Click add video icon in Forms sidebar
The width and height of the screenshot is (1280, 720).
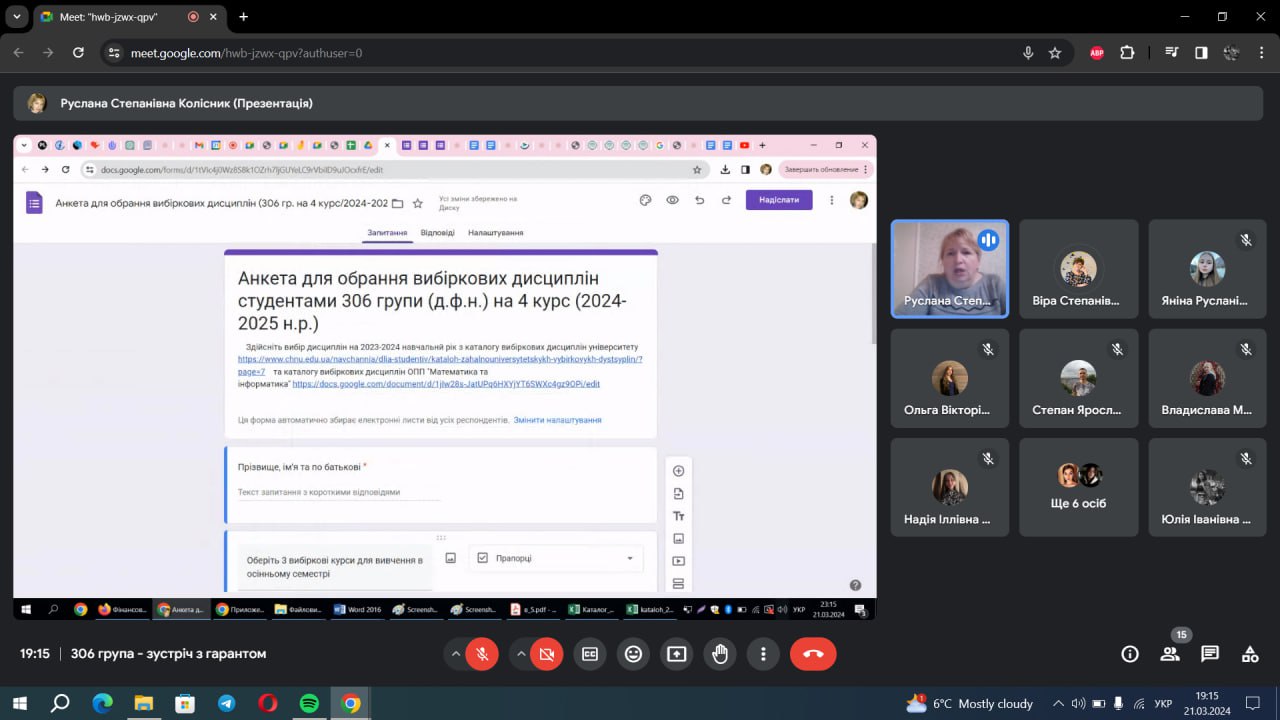tap(678, 561)
